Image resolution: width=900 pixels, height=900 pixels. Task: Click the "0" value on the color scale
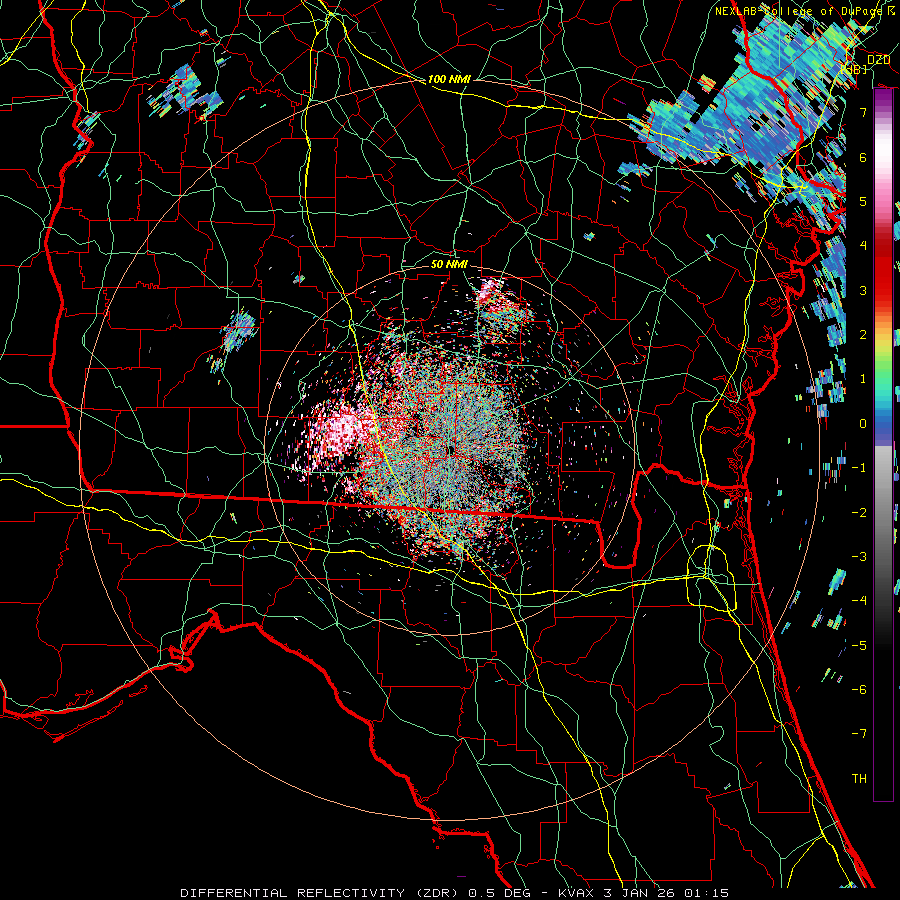[863, 424]
